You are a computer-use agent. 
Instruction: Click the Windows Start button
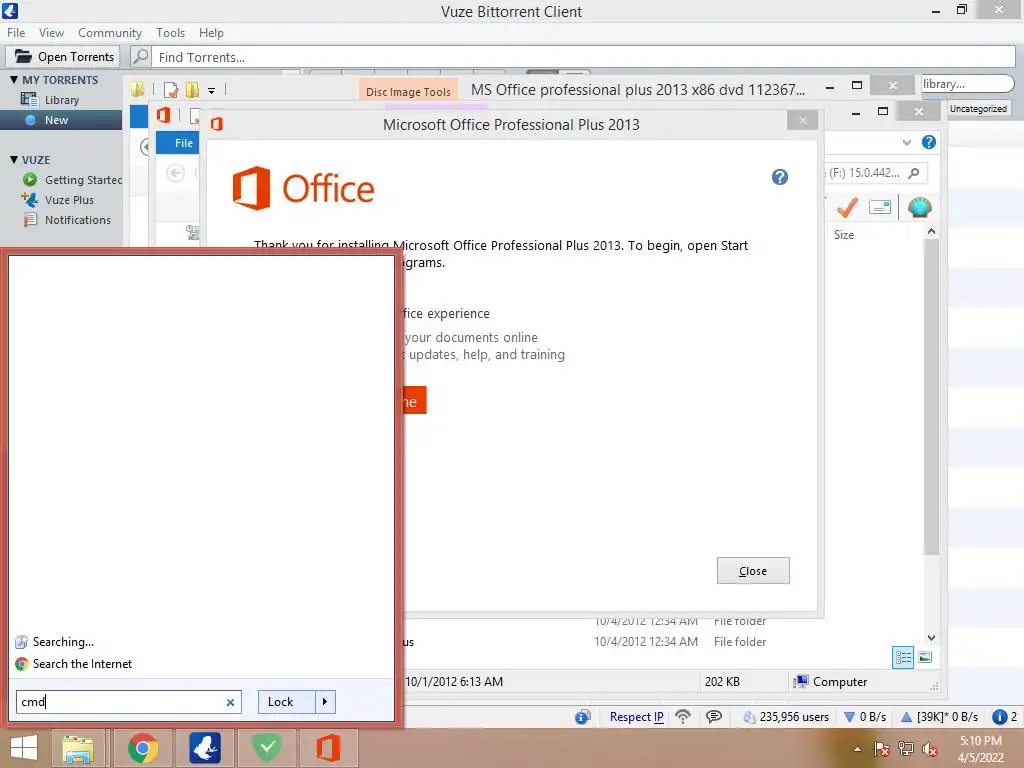(x=24, y=748)
